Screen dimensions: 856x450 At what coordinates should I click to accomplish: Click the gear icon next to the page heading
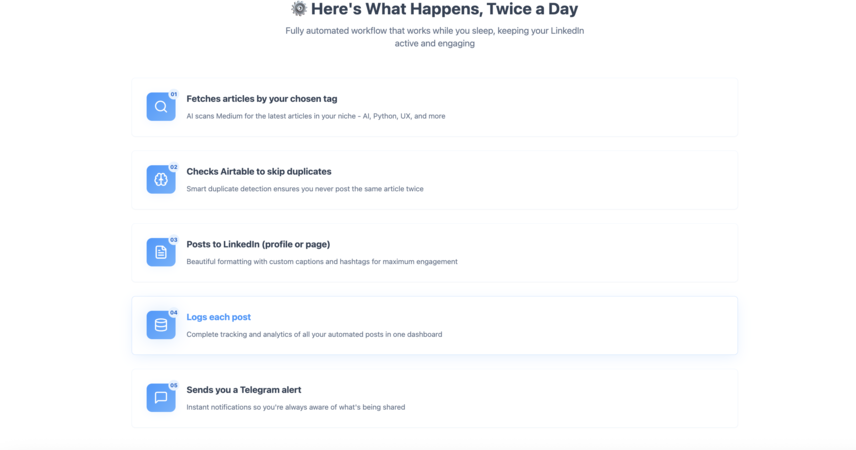tap(299, 9)
